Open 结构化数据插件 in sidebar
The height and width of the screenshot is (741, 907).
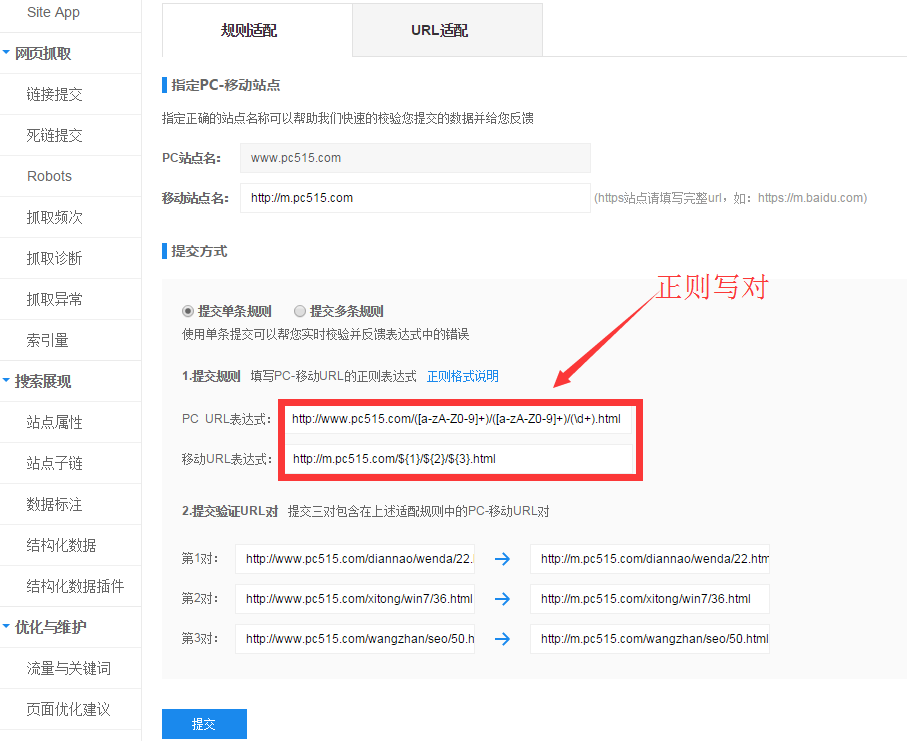click(x=75, y=586)
